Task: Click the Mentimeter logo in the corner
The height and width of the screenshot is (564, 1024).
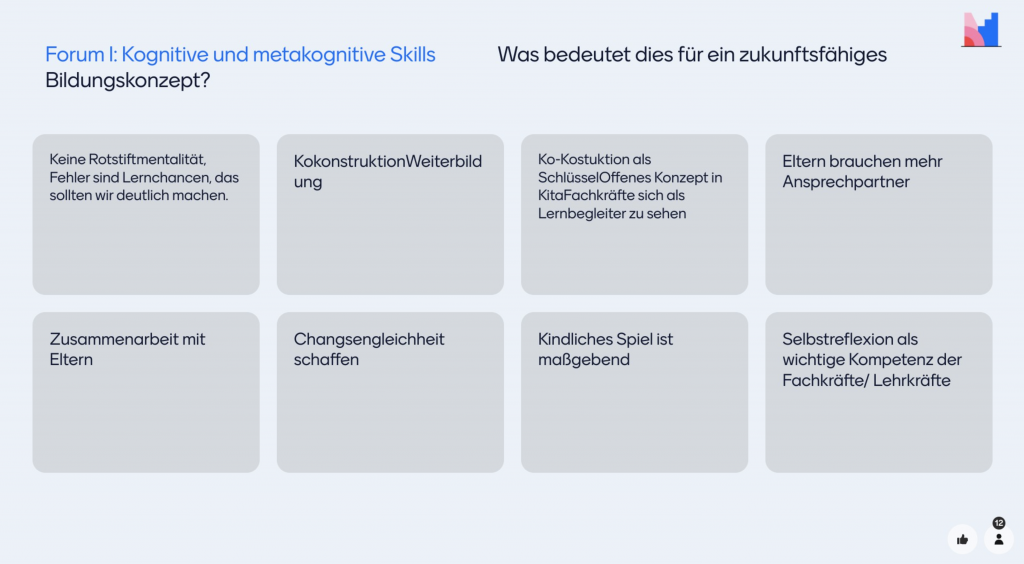Action: (x=980, y=30)
